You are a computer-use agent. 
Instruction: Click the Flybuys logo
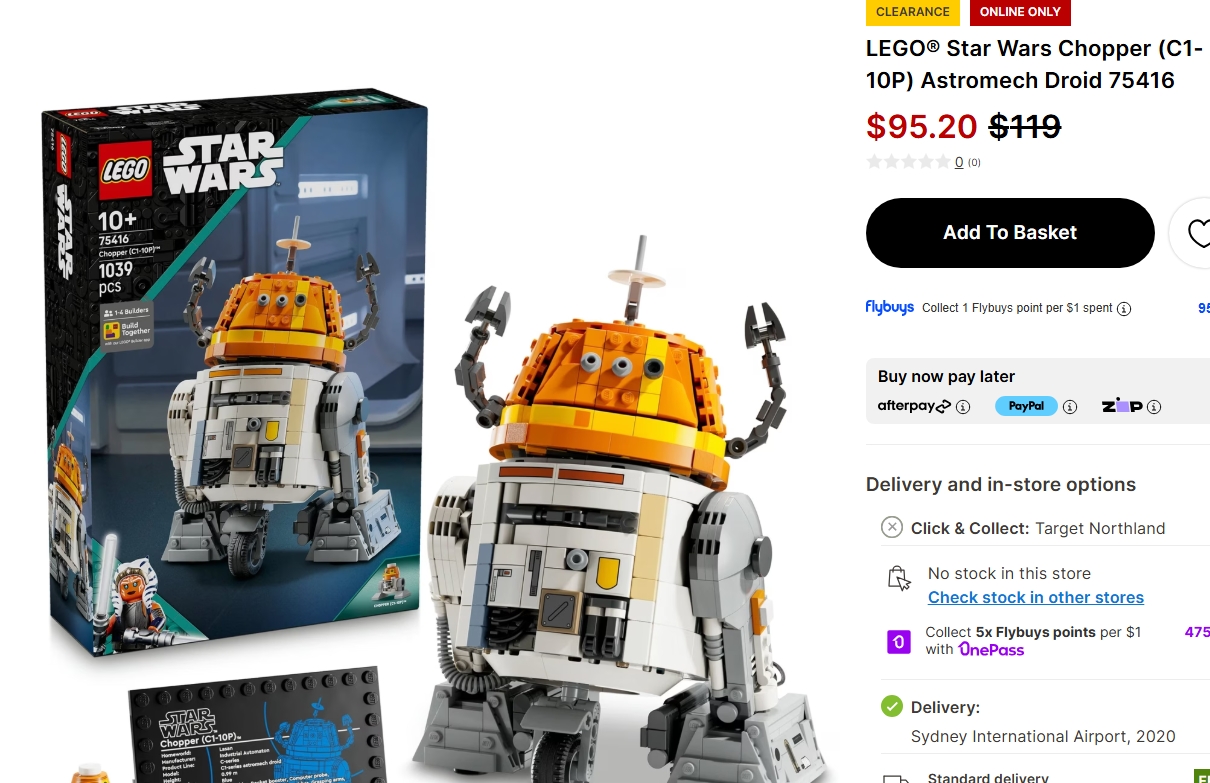(x=890, y=307)
